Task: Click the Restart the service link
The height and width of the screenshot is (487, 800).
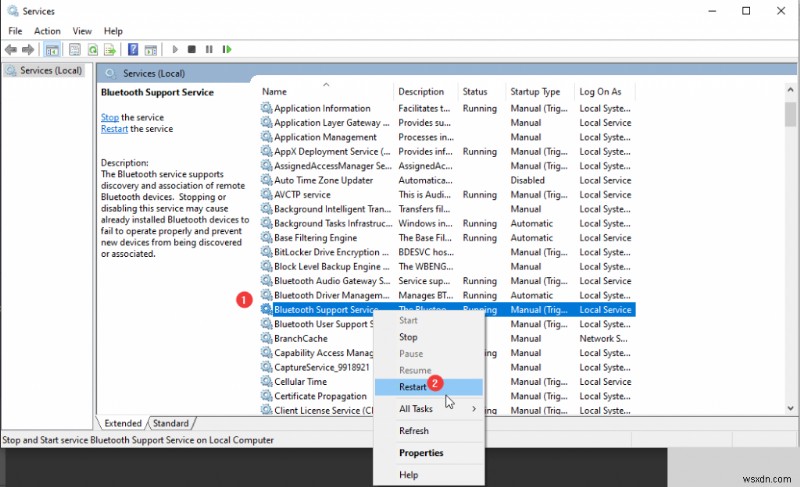Action: coord(114,129)
